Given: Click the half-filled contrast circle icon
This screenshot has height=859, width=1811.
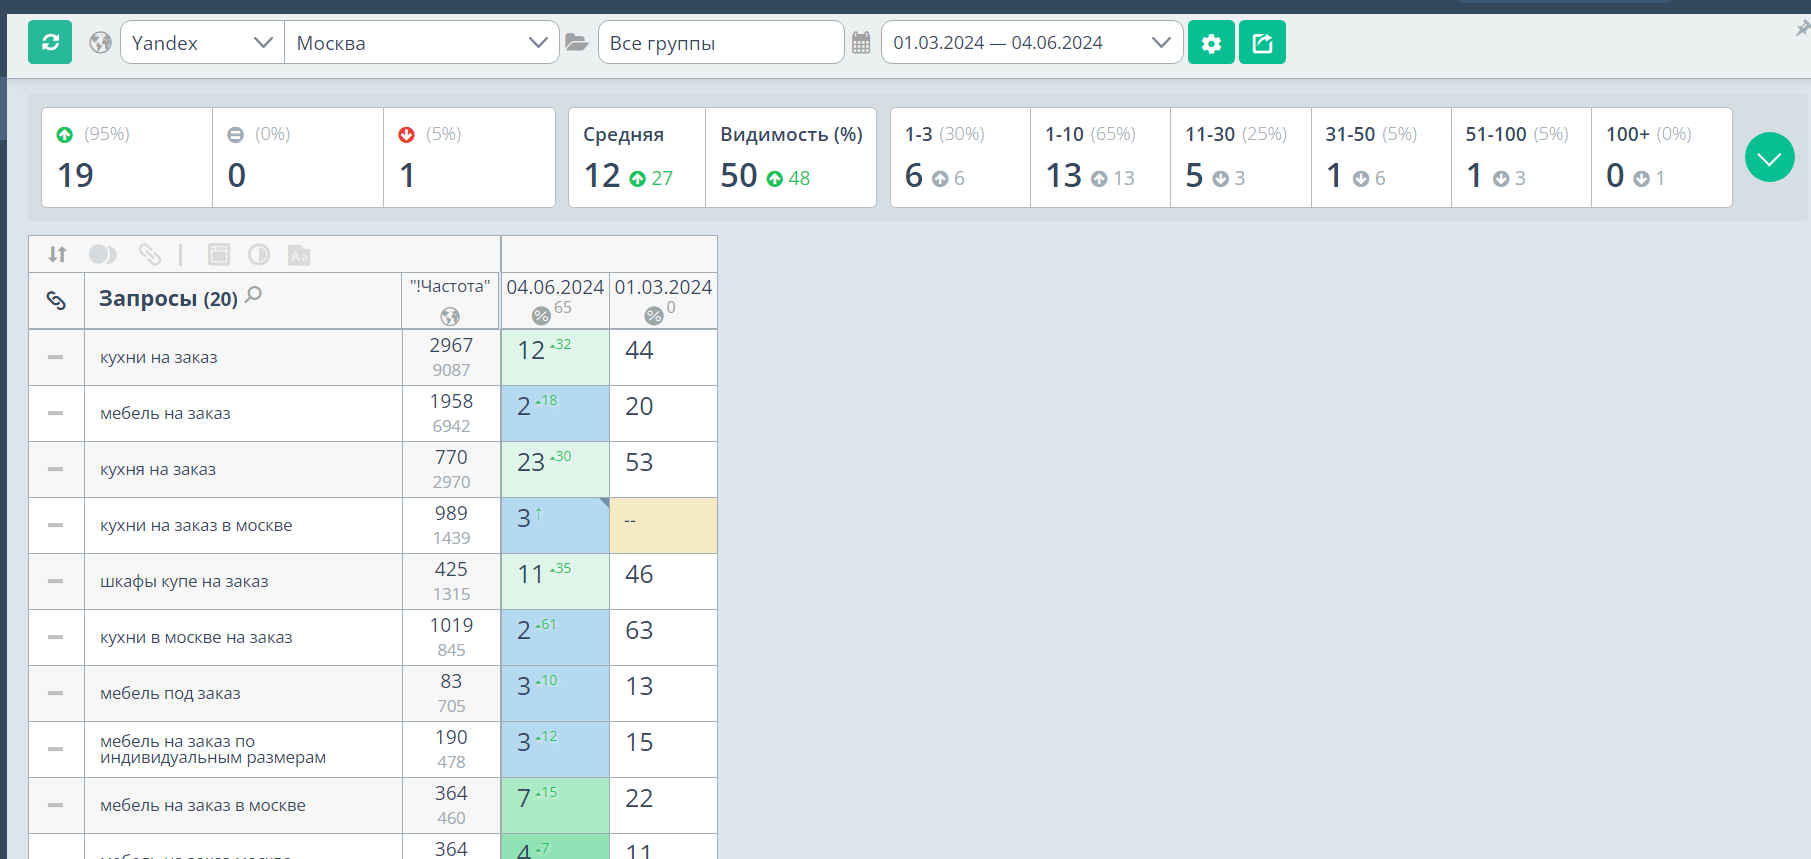Looking at the screenshot, I should pos(259,254).
